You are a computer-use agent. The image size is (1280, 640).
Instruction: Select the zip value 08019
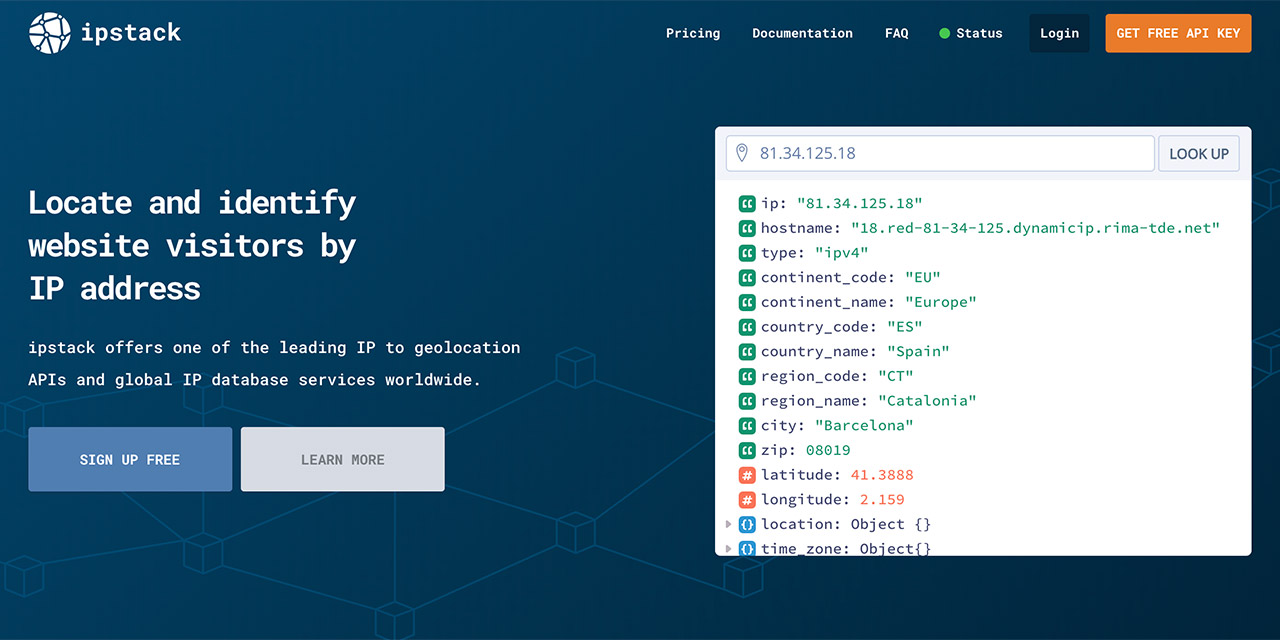(x=828, y=450)
